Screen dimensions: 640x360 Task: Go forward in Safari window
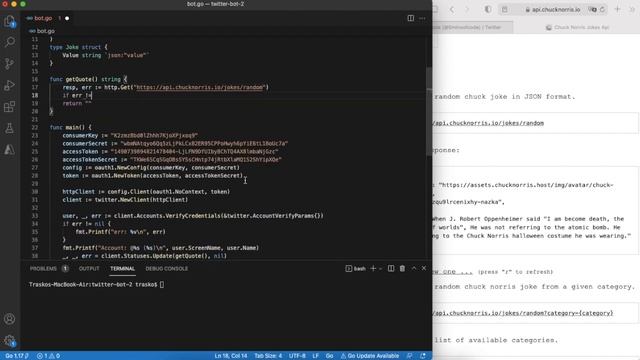click(467, 9)
